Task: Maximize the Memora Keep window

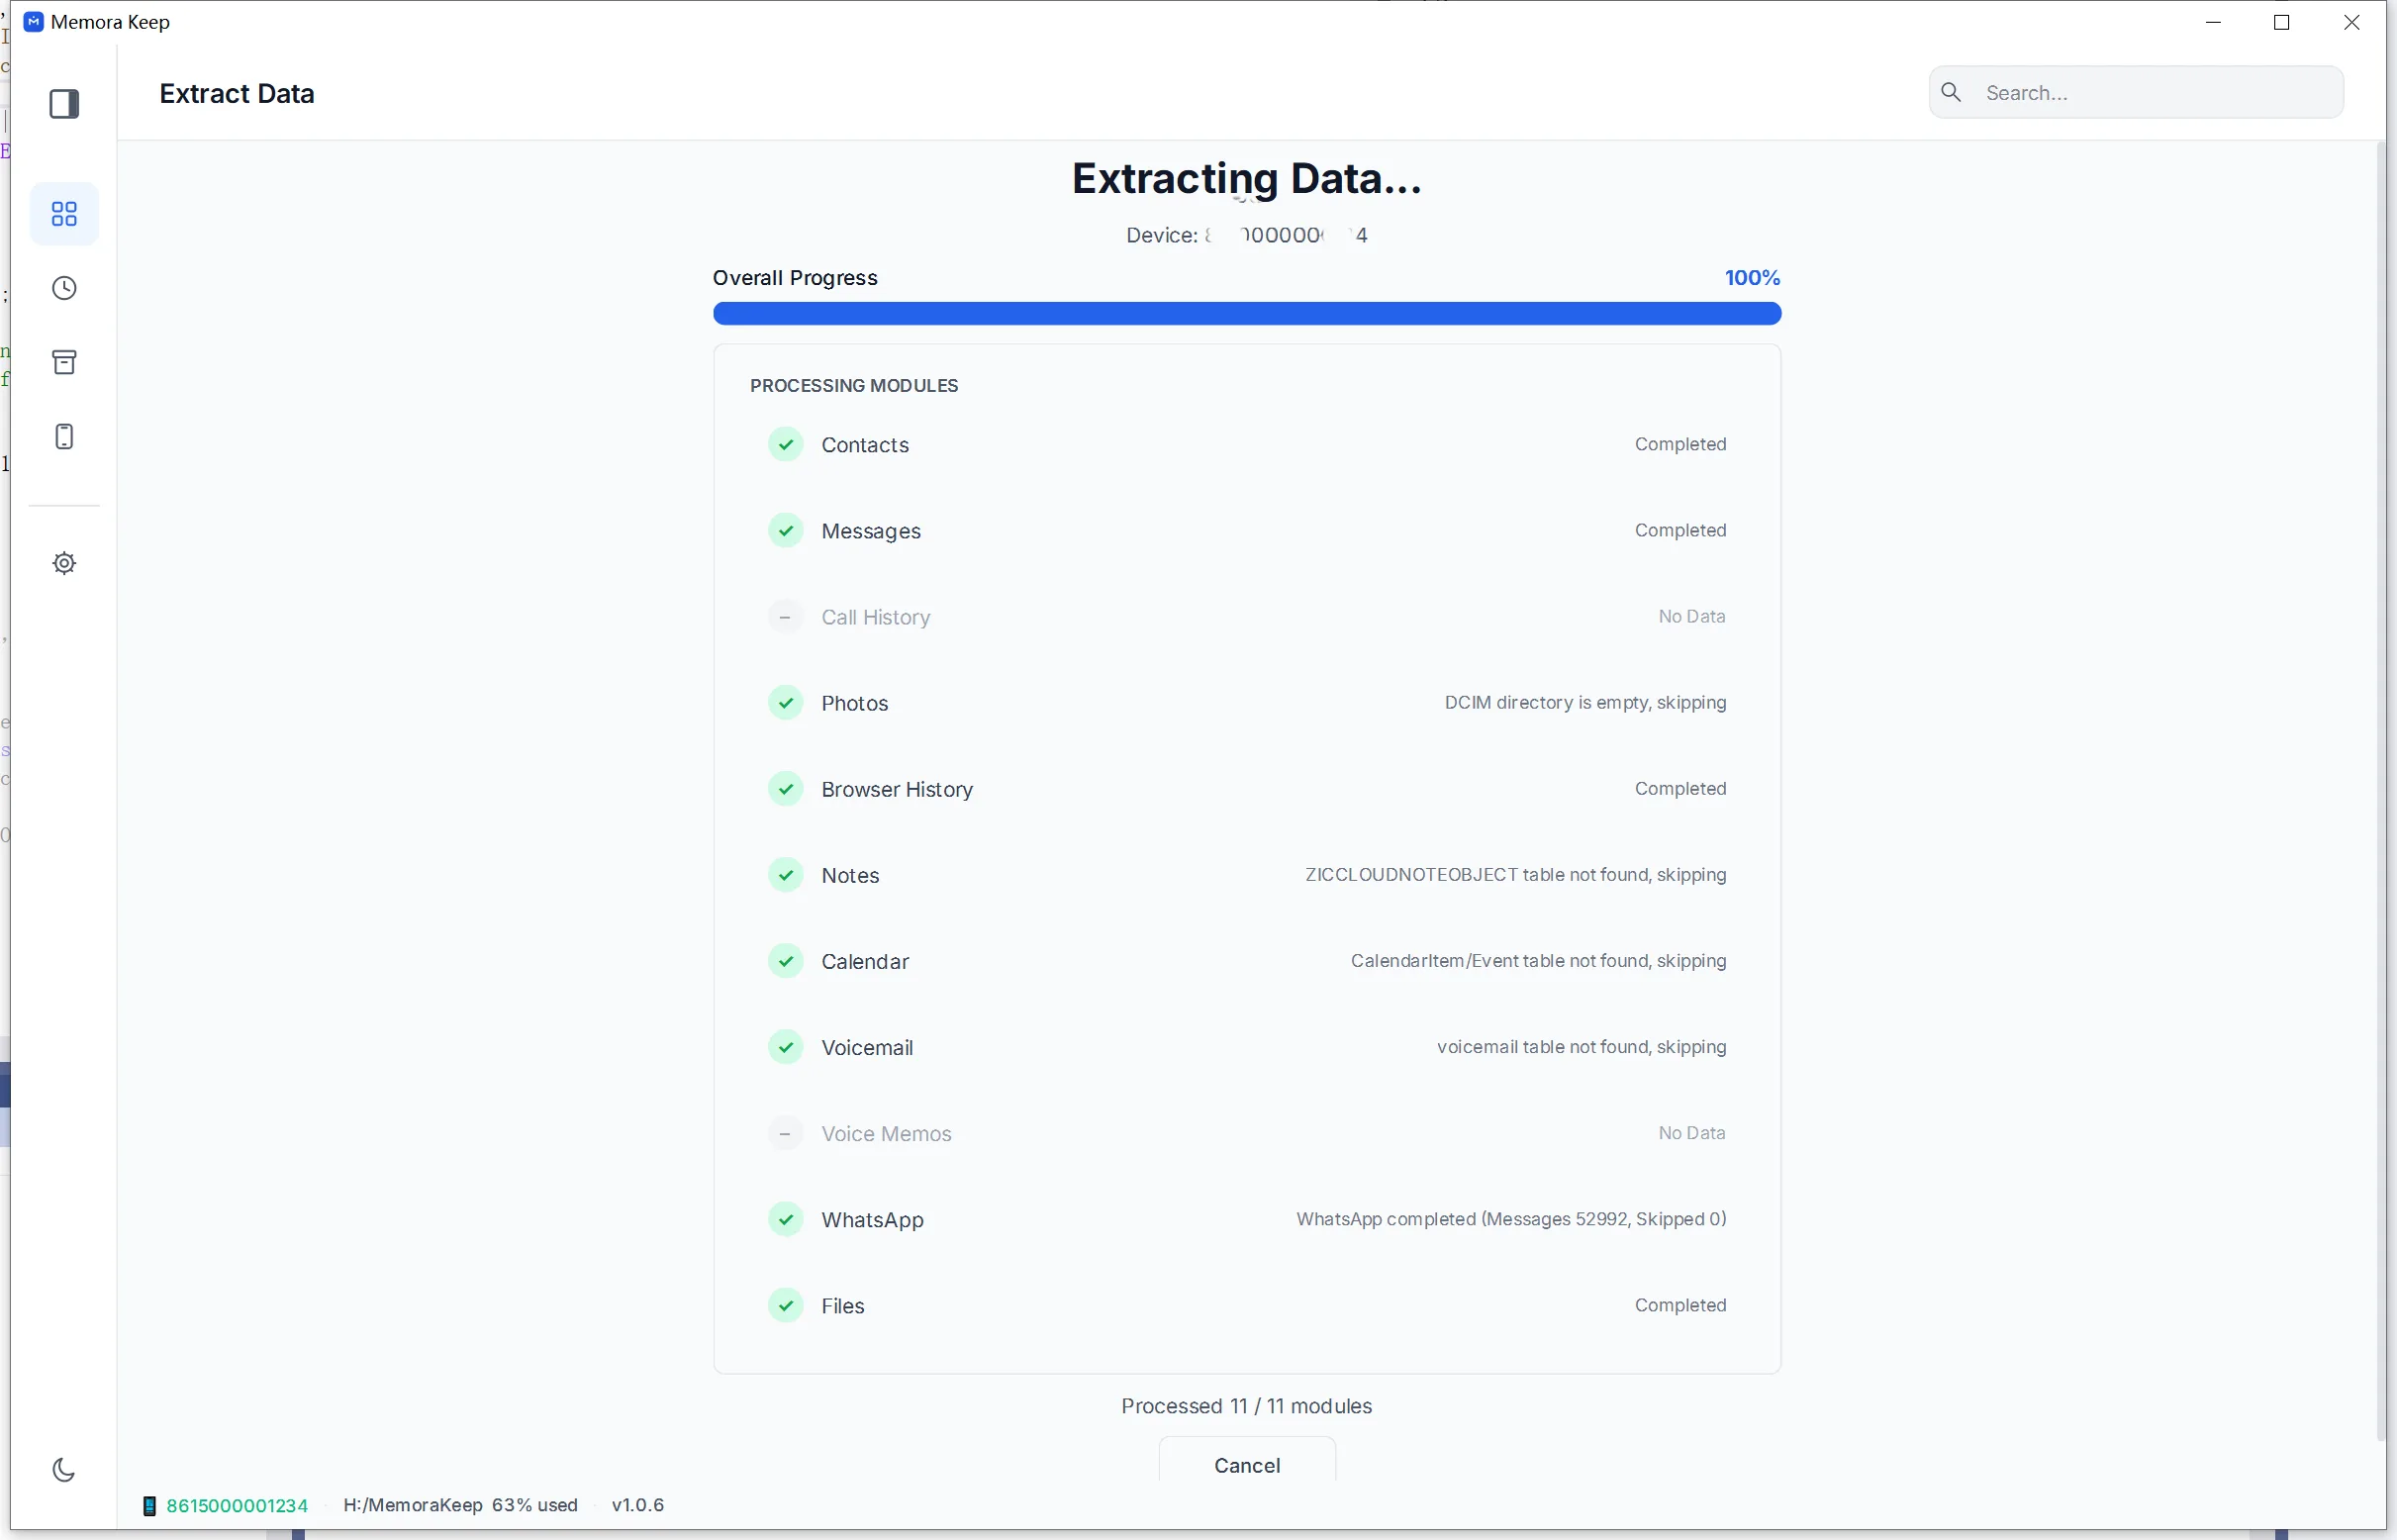Action: 2282,22
